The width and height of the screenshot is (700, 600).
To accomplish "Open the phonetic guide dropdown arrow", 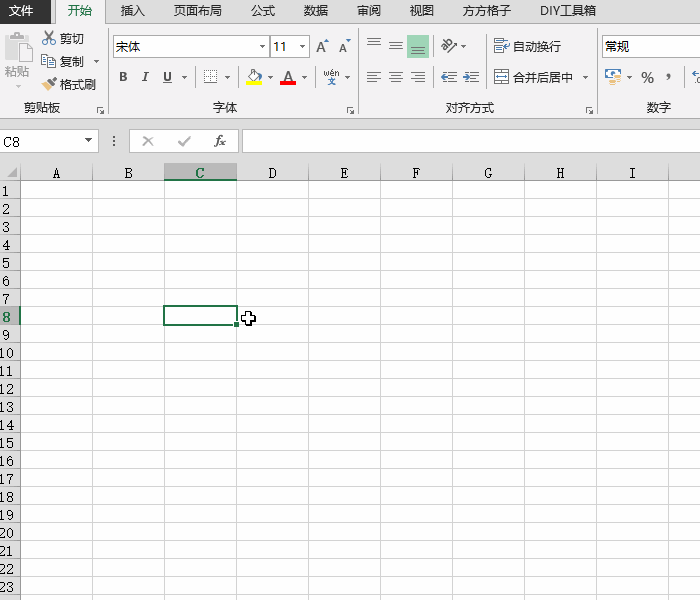I will [x=347, y=77].
